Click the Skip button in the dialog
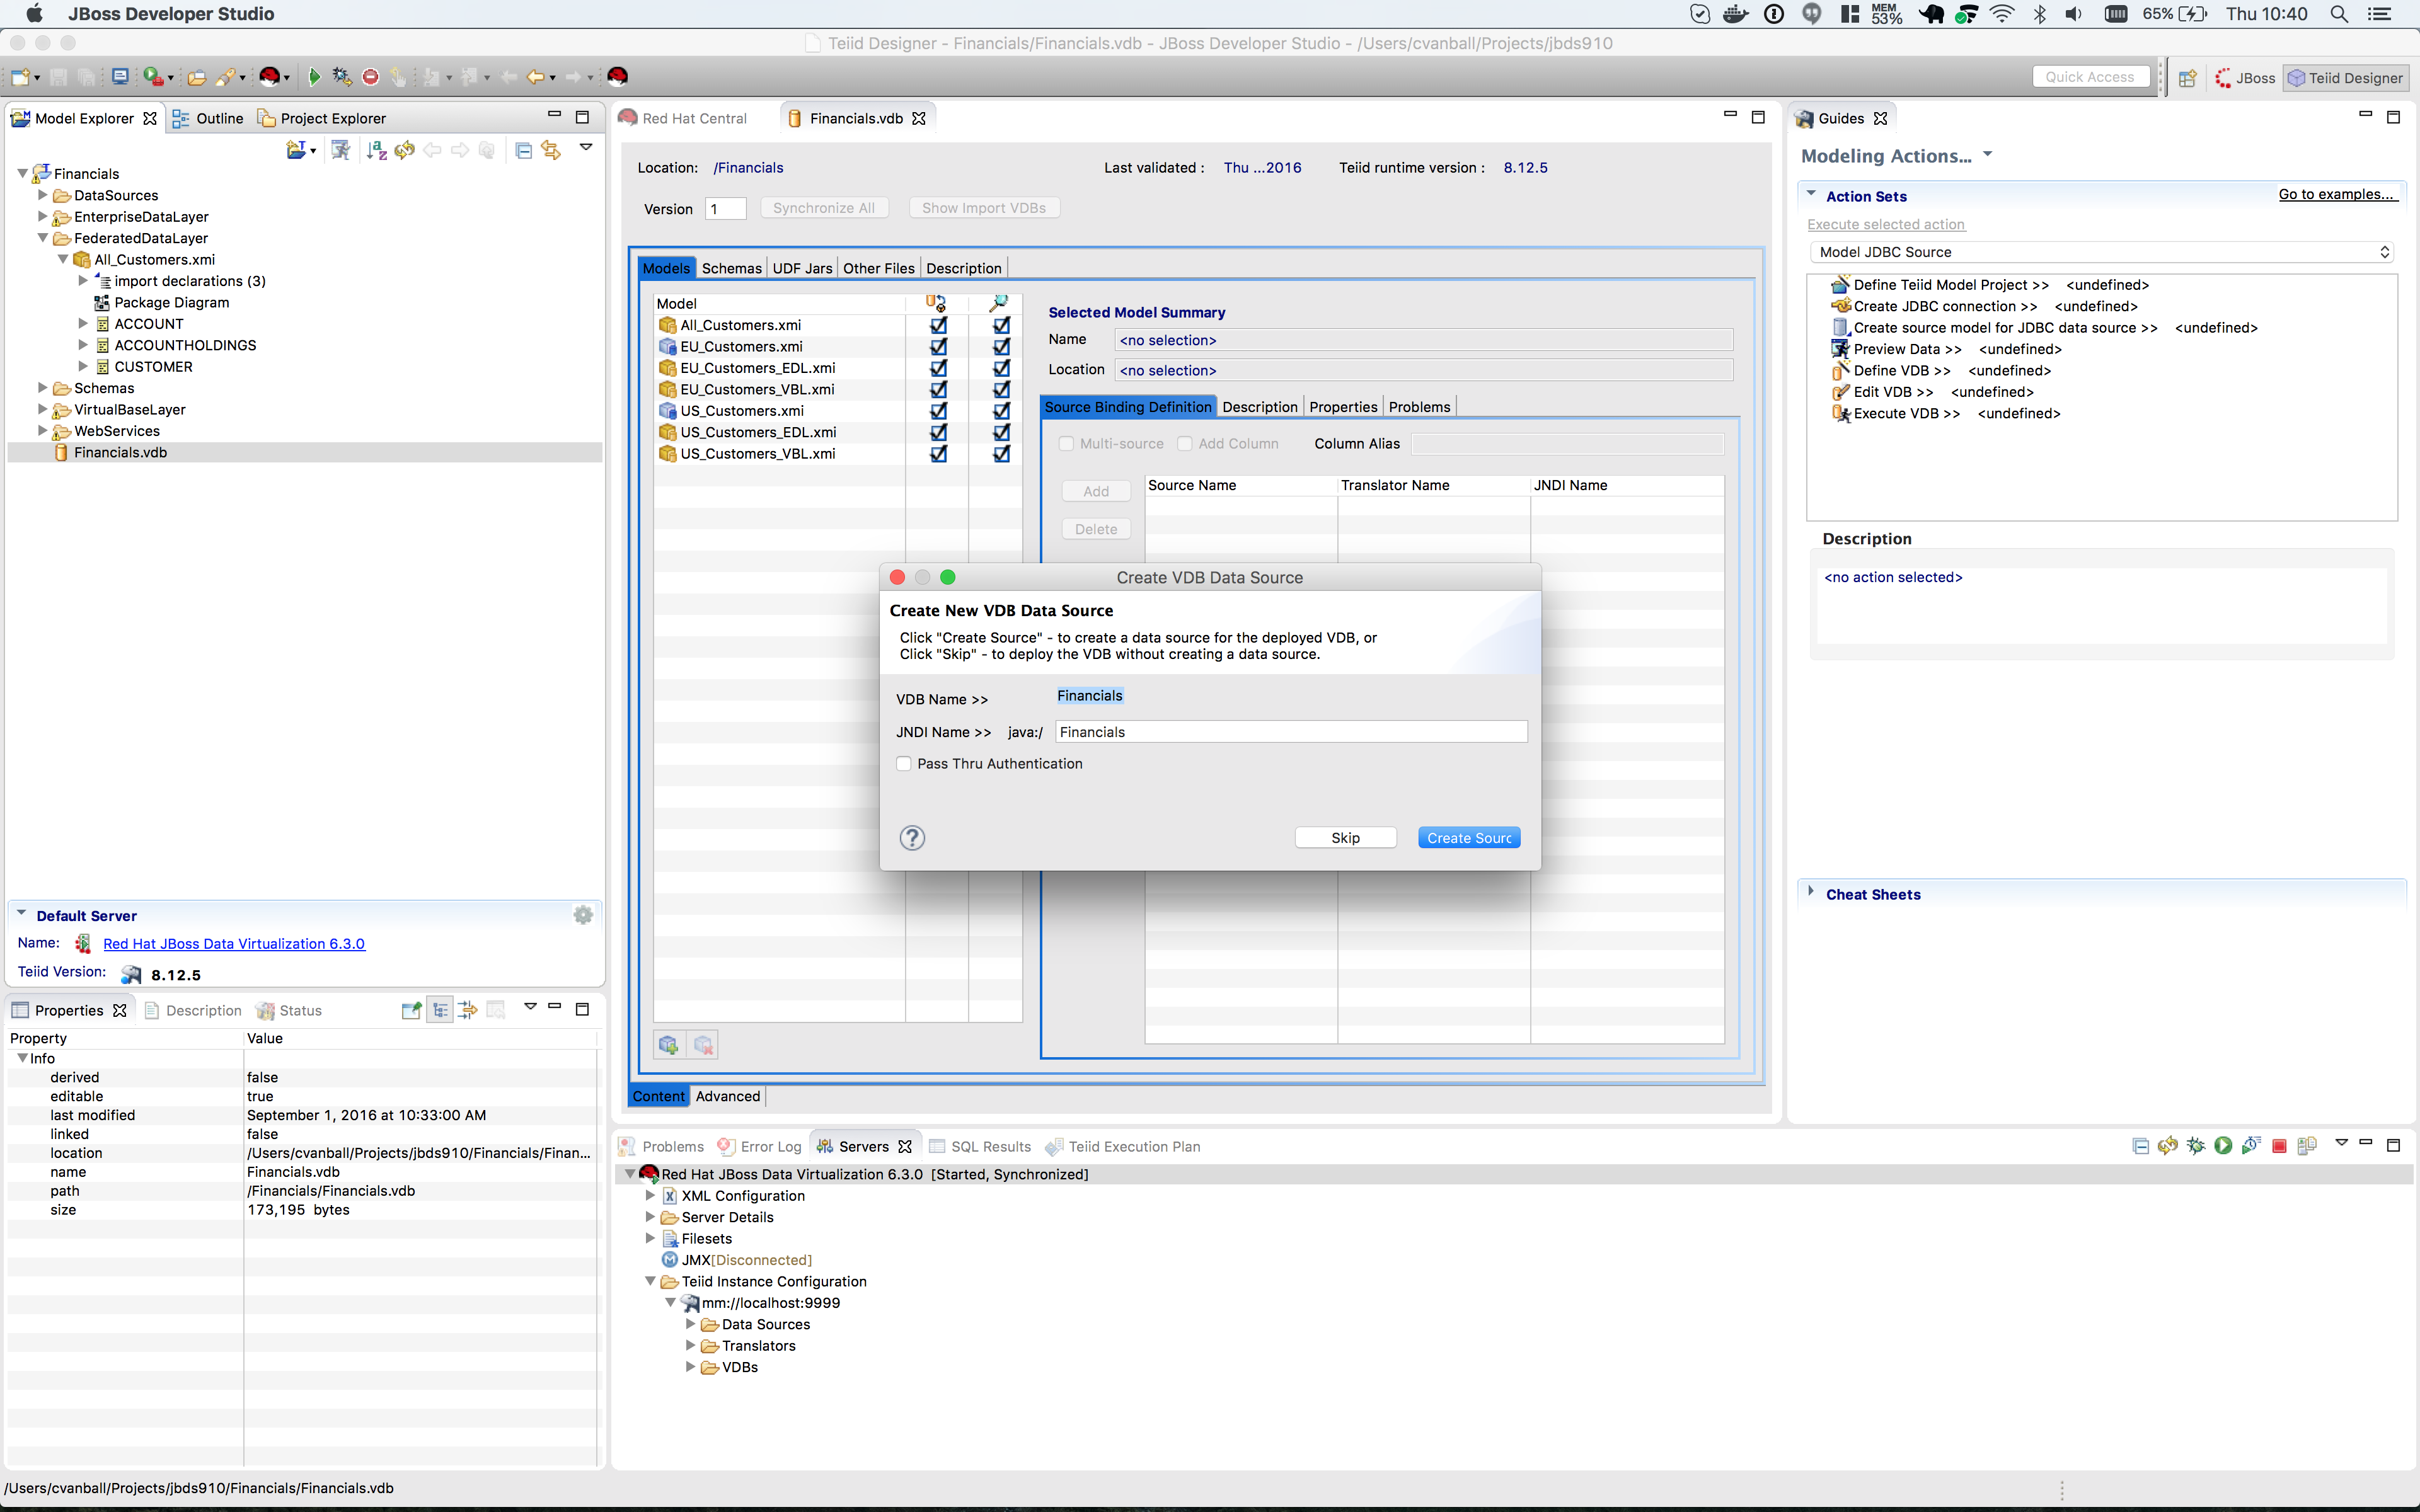Screen dimensions: 2420x1512 (x=1344, y=837)
